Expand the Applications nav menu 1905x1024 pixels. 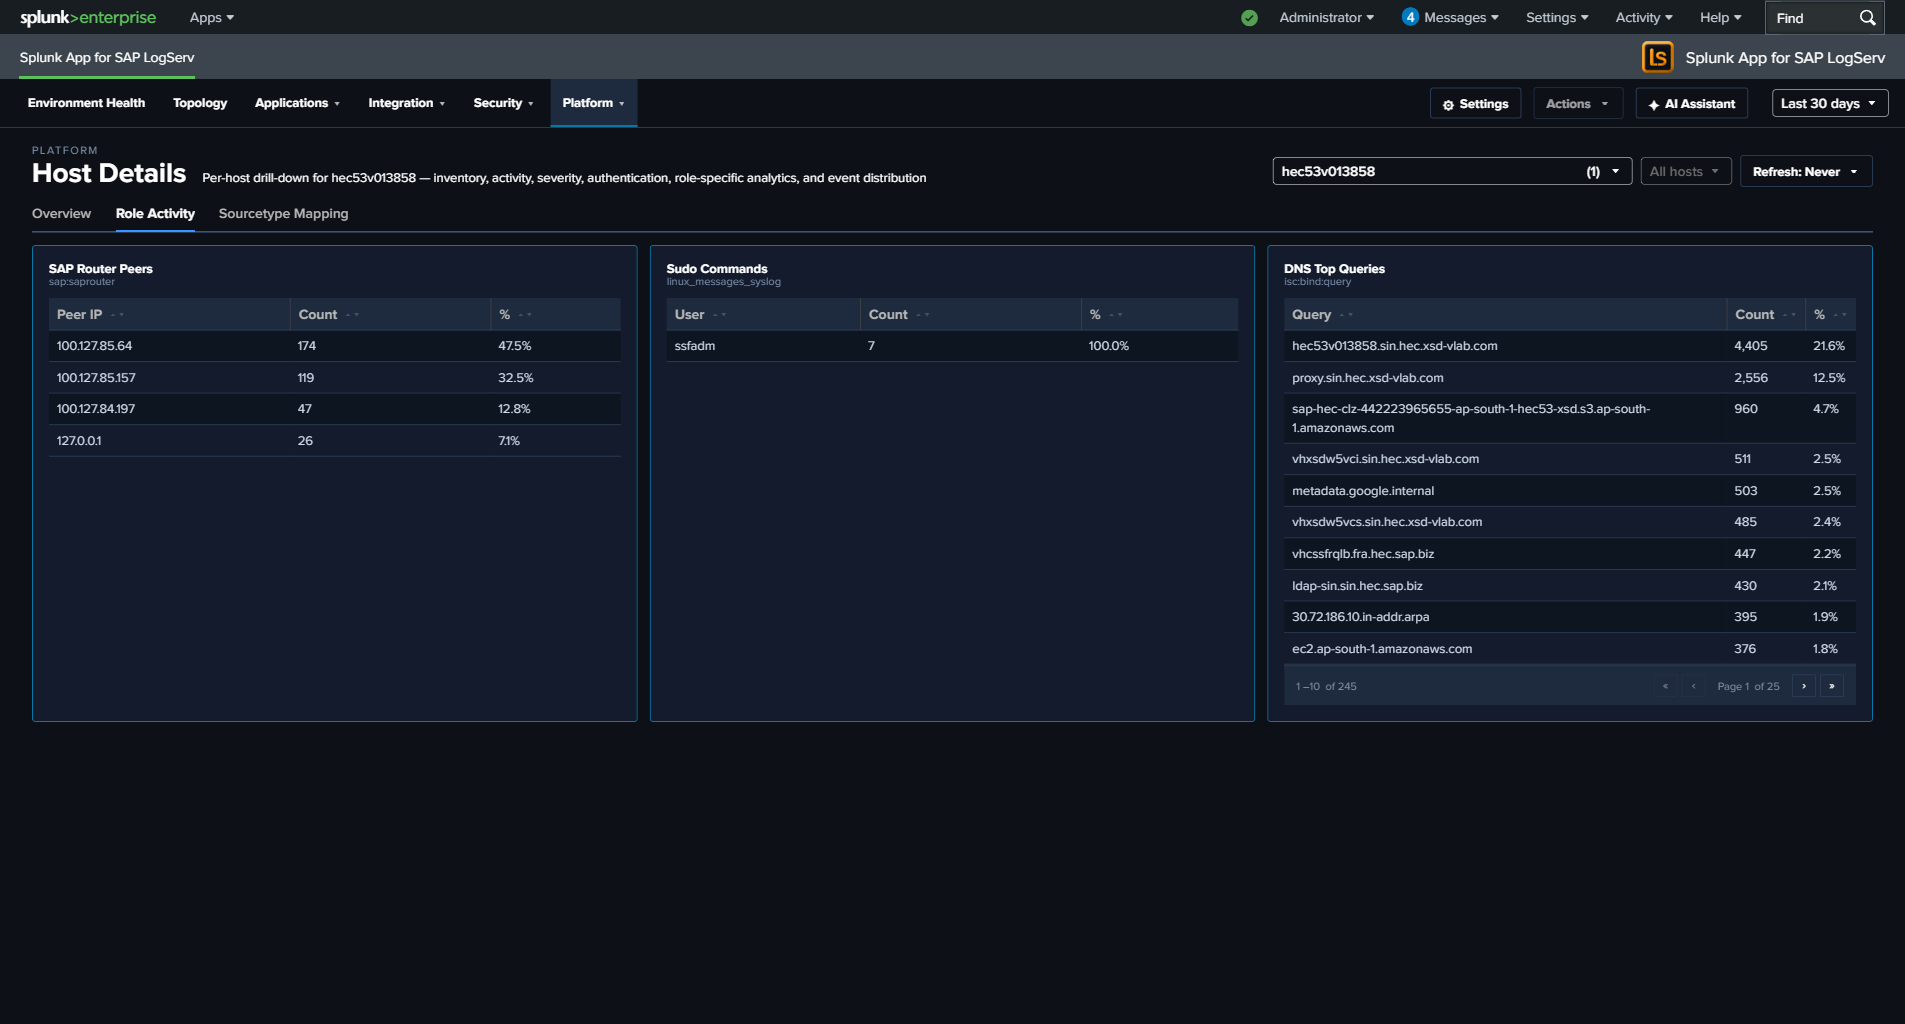[x=297, y=103]
